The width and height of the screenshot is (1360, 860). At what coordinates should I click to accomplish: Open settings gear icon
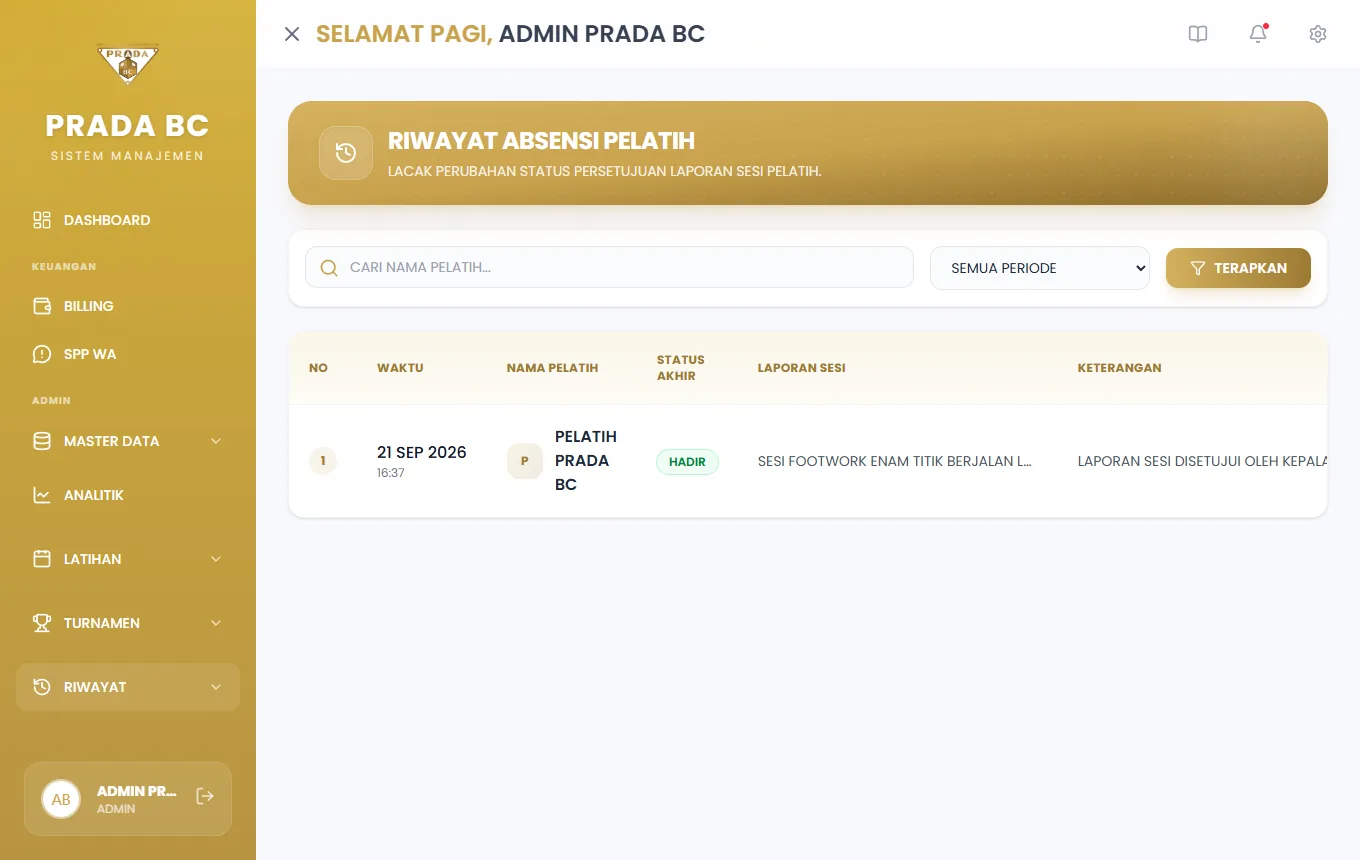coord(1318,34)
